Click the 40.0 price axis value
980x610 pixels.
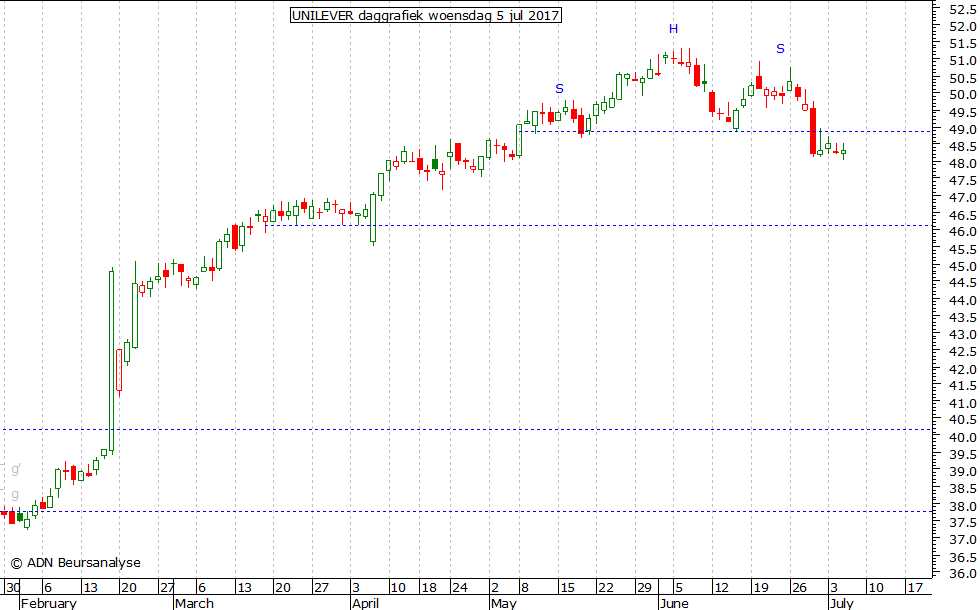[x=962, y=437]
